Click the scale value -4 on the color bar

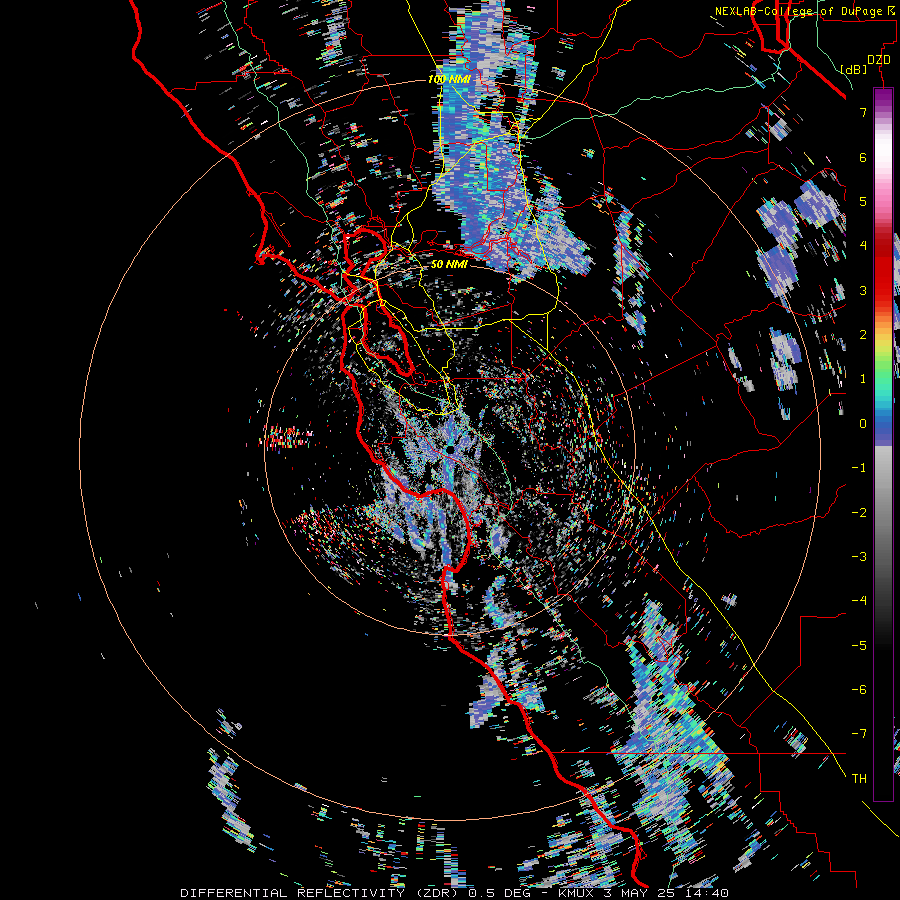[x=859, y=601]
